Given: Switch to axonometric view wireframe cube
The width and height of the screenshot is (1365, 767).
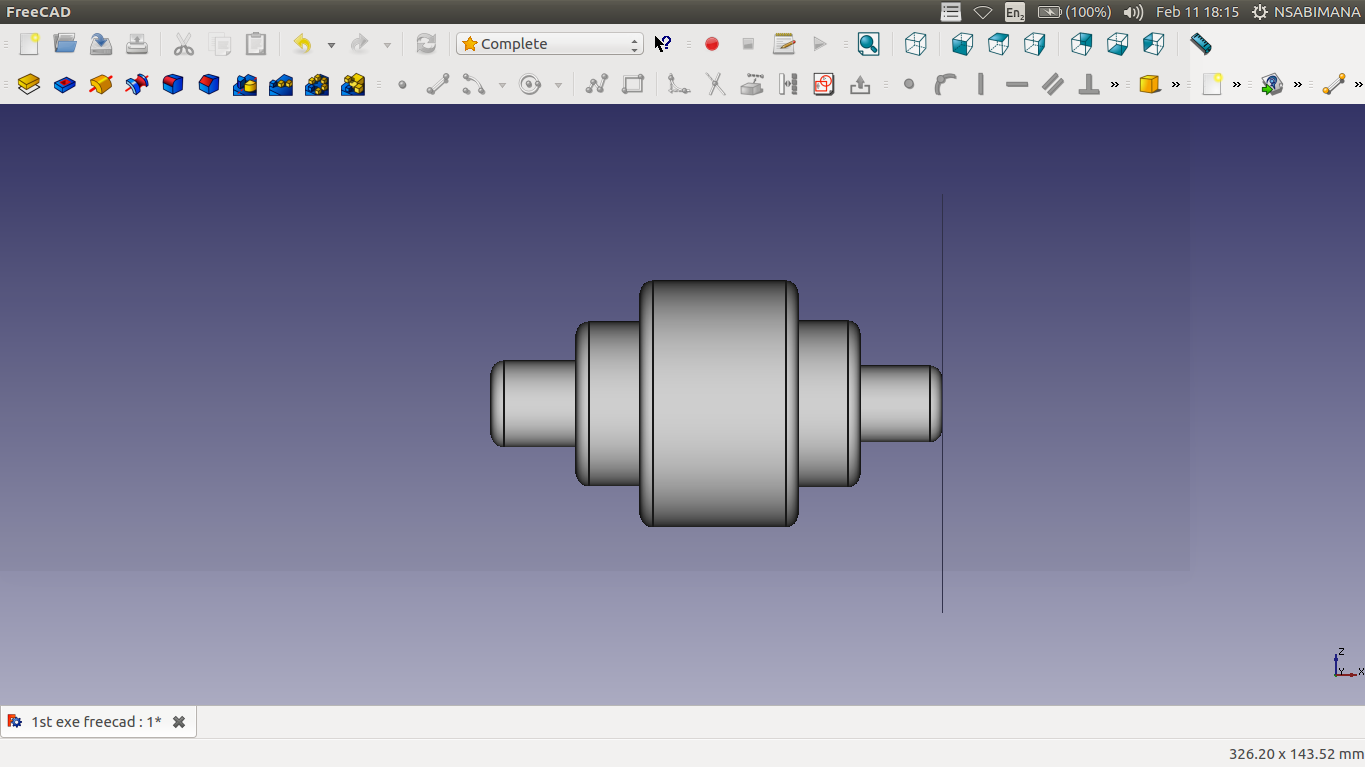Looking at the screenshot, I should (915, 44).
